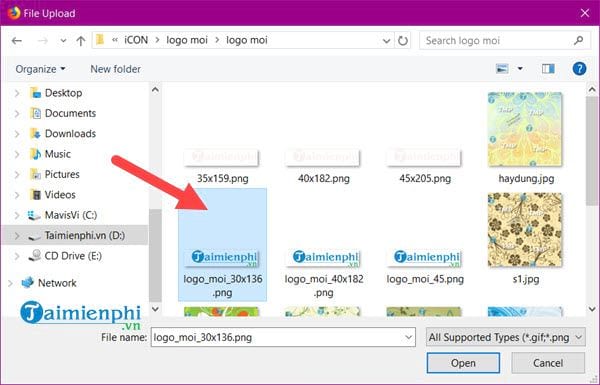The height and width of the screenshot is (385, 600).
Task: Select Desktop in the navigation tree
Action: click(x=63, y=93)
